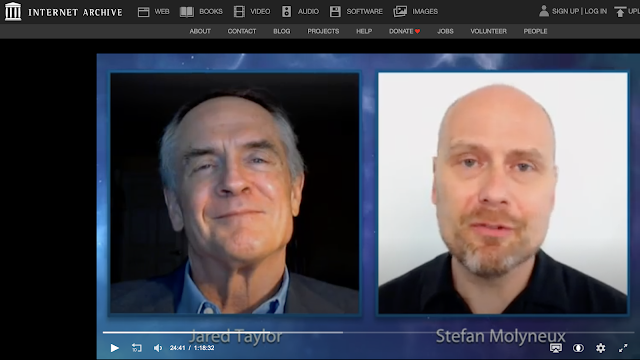This screenshot has width=640, height=360.
Task: Open the Internet Archive home text link
Action: [x=75, y=12]
